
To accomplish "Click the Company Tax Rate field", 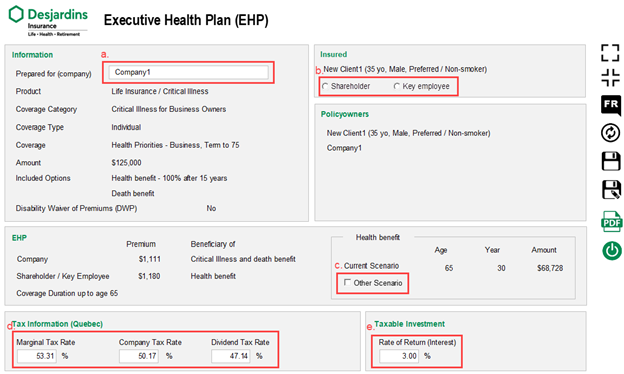I will [x=138, y=356].
